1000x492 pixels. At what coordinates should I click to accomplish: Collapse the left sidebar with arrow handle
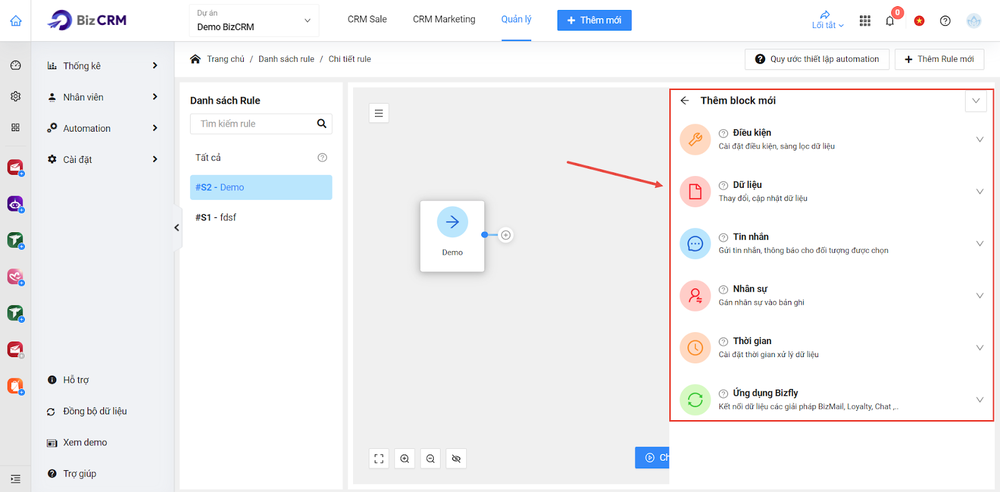pyautogui.click(x=177, y=228)
